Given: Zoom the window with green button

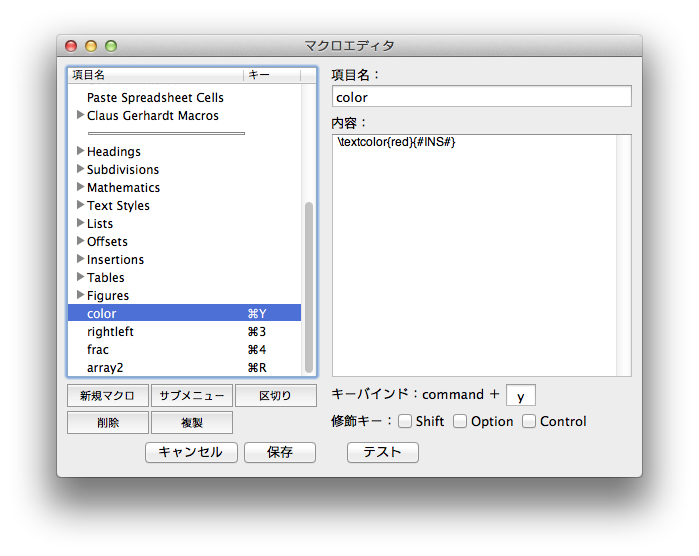Looking at the screenshot, I should 111,46.
